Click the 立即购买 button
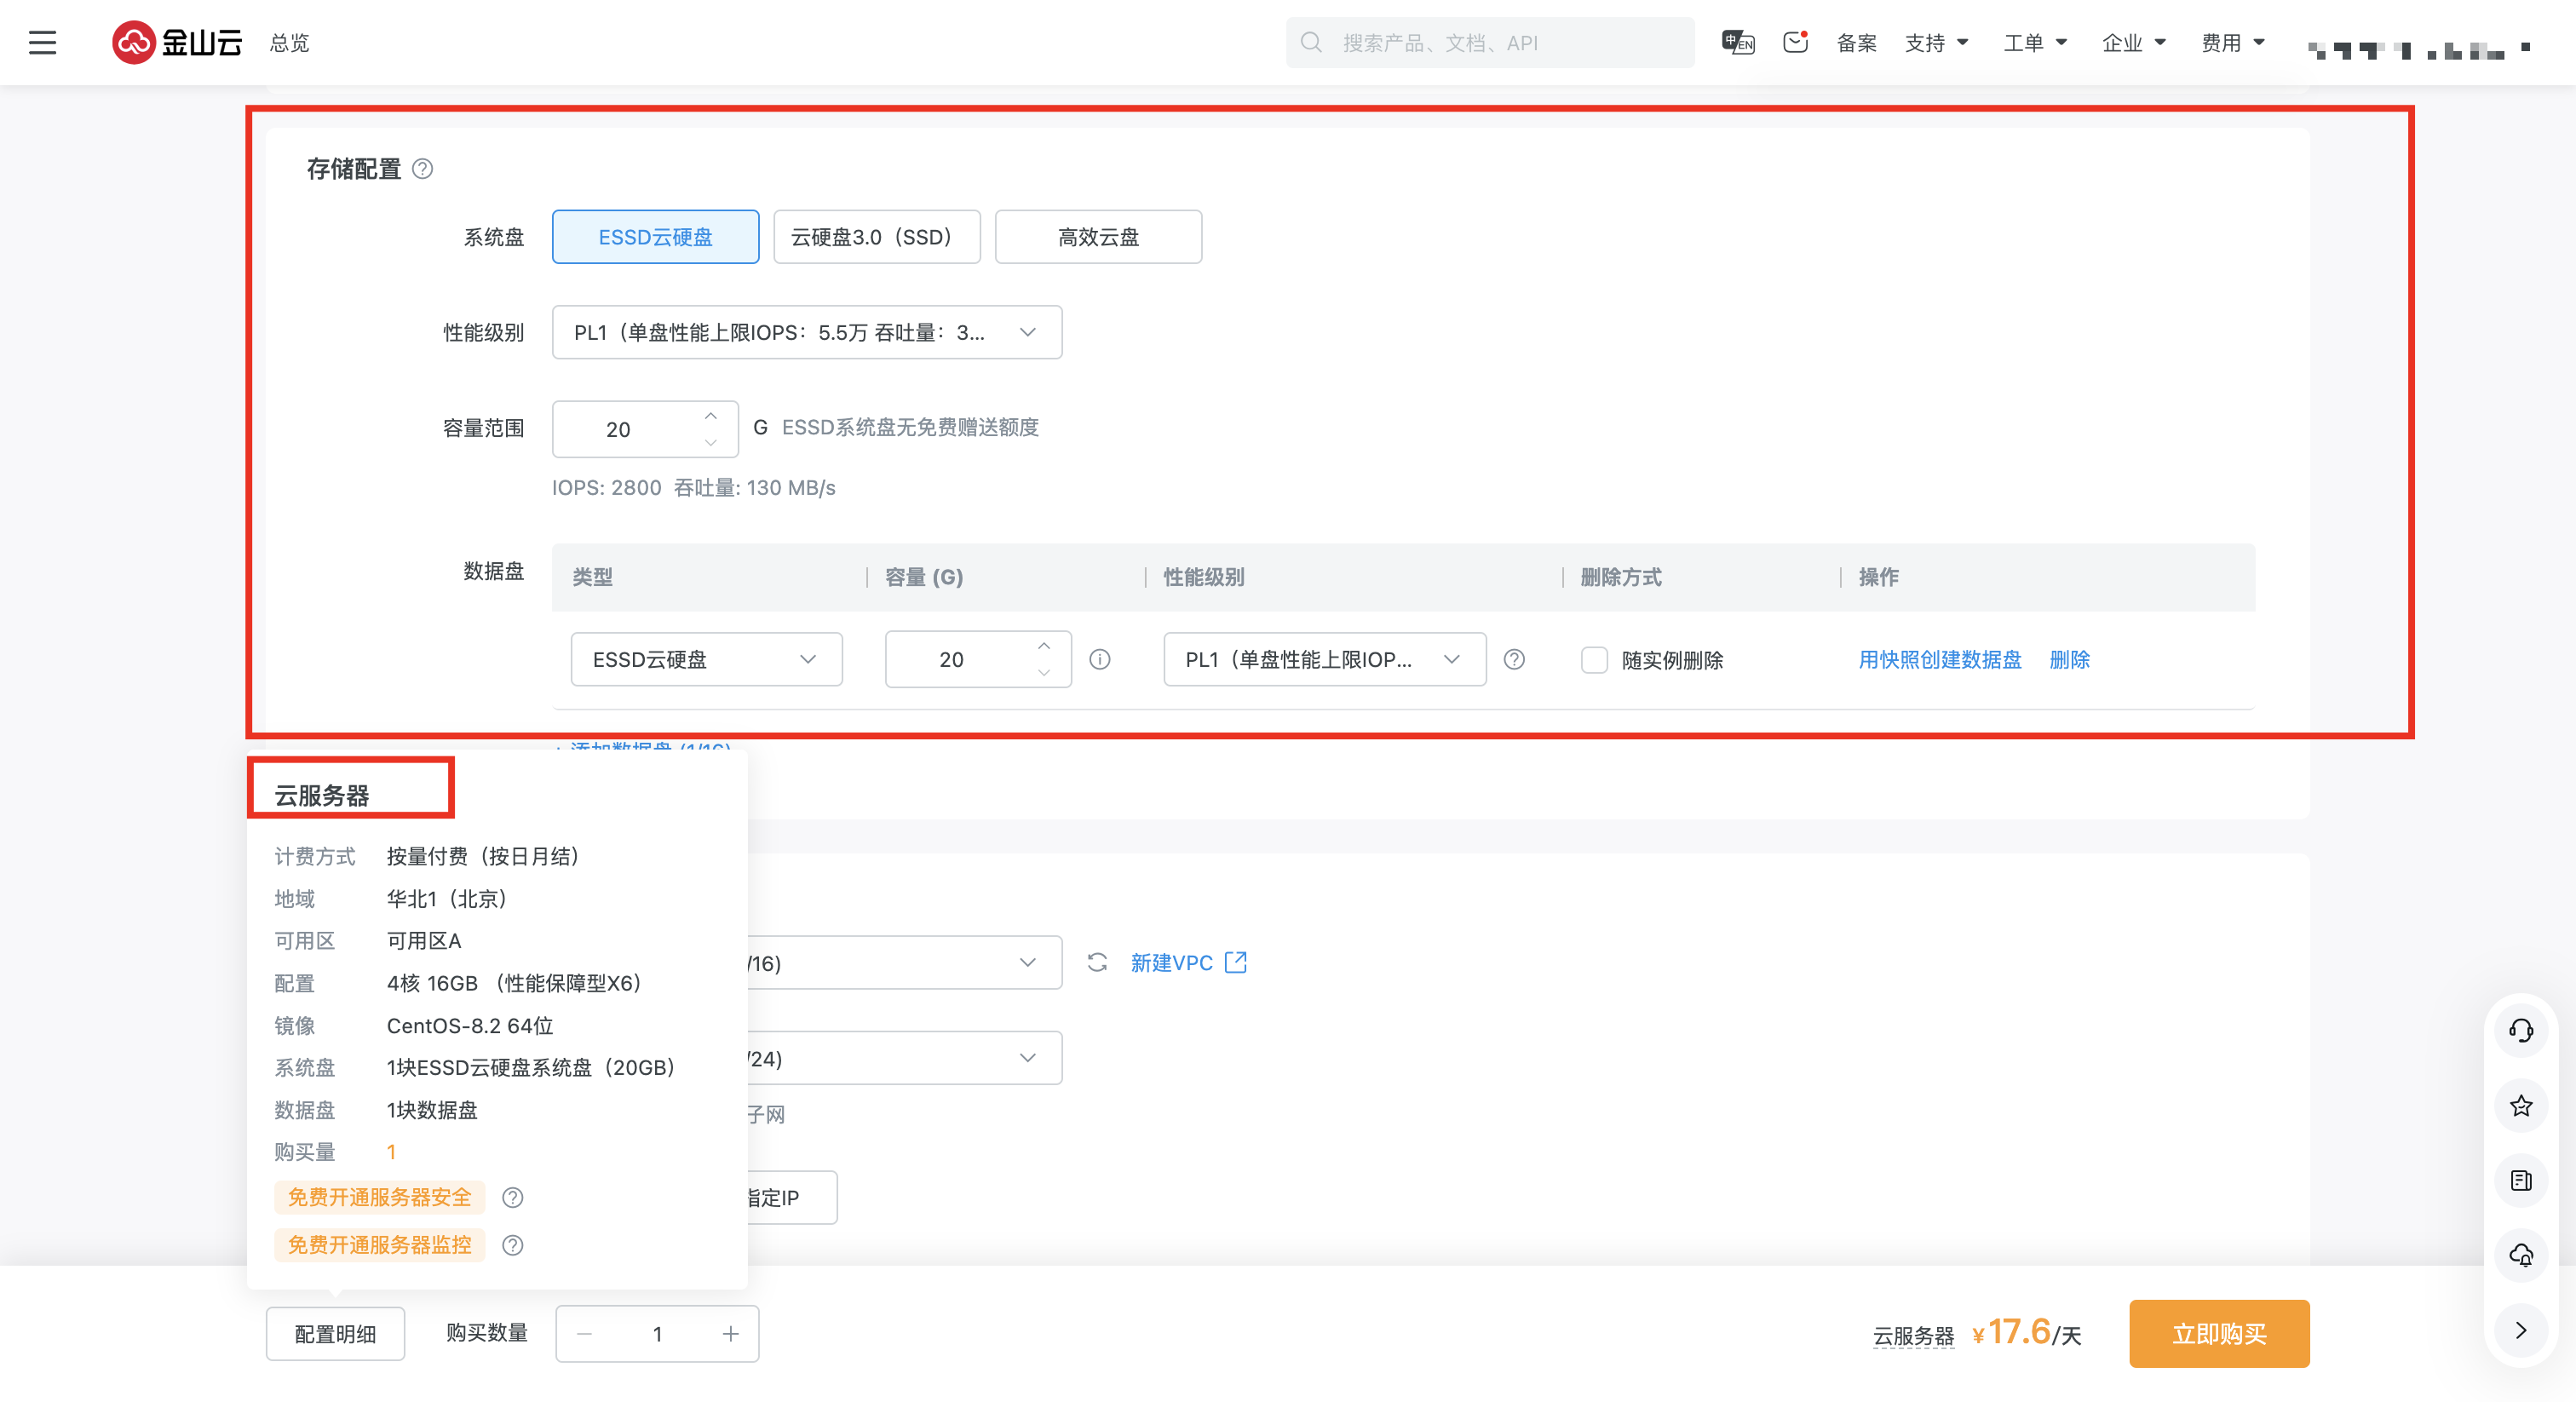Screen dimensions: 2576x1402 point(2218,1333)
